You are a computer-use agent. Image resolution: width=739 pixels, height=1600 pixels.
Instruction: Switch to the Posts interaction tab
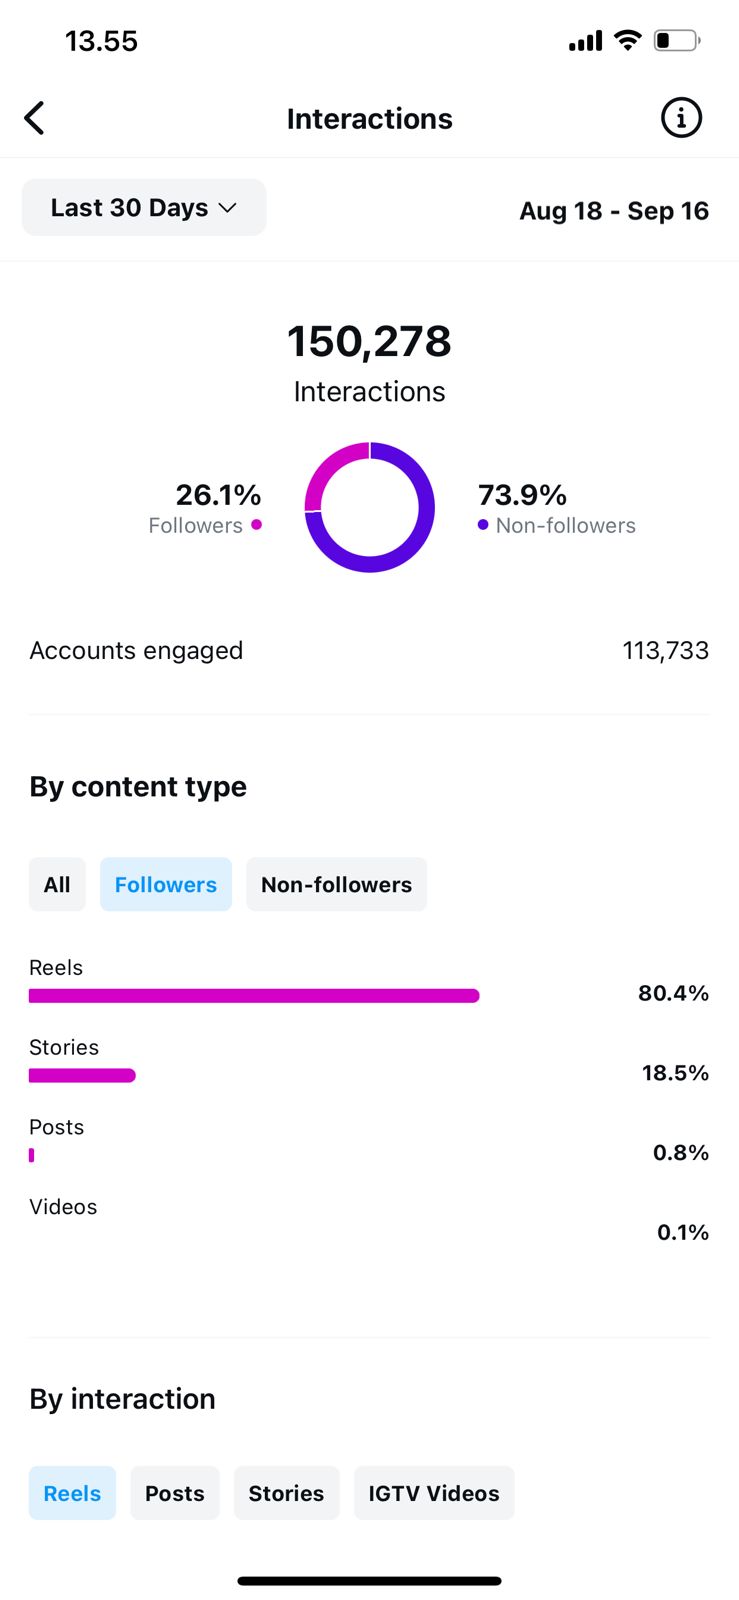coord(175,1493)
